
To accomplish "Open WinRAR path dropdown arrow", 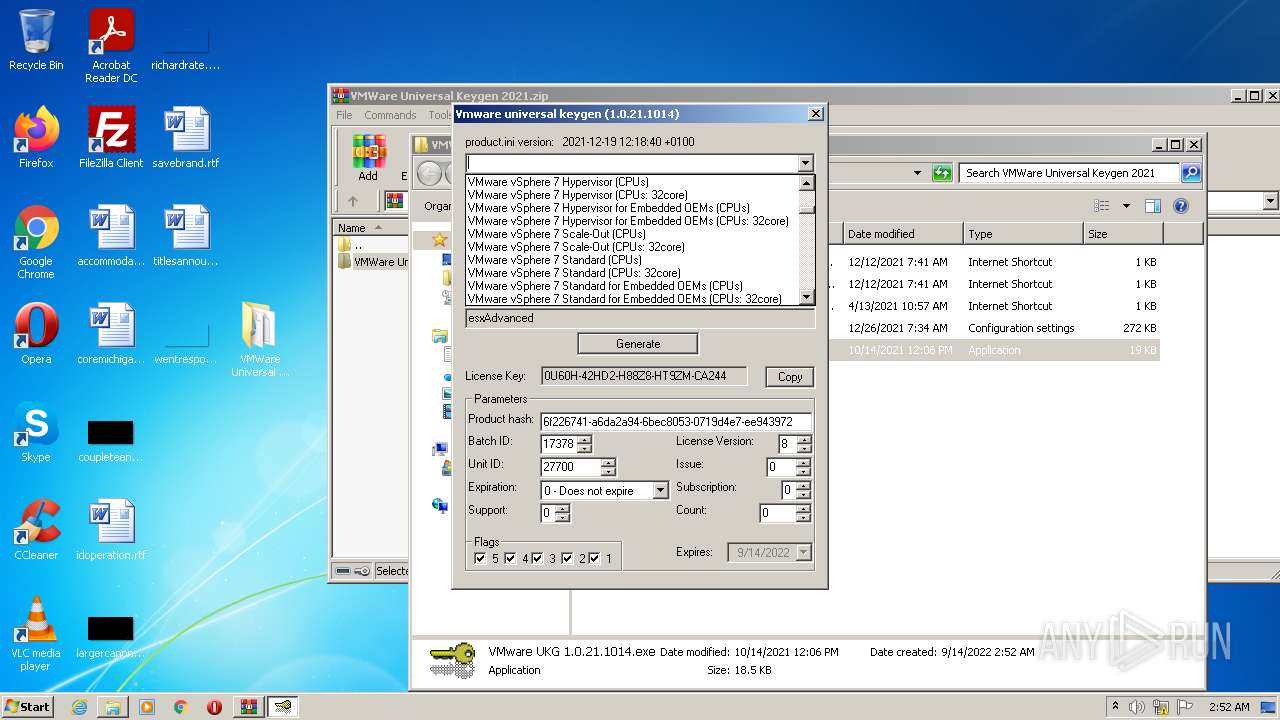I will coord(1271,201).
